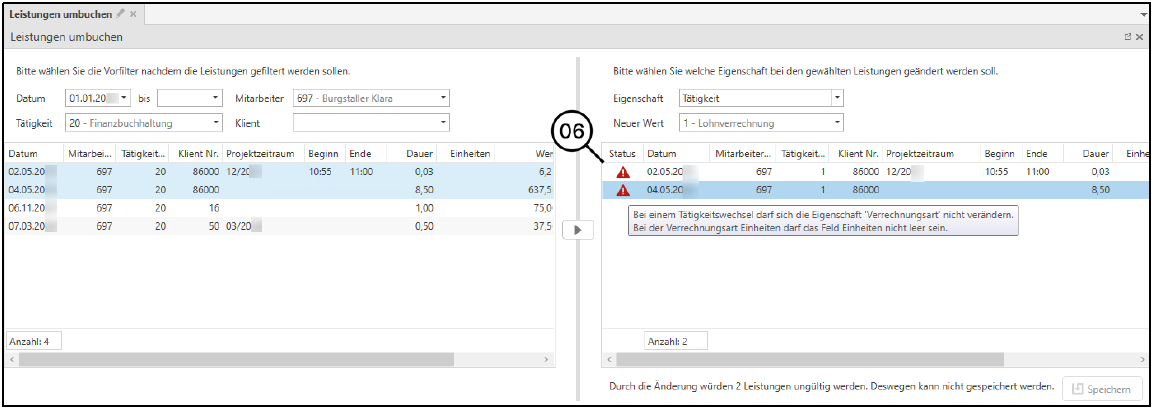Close the Leistungen umbuchen panel
The image size is (1154, 409).
pyautogui.click(x=1140, y=37)
